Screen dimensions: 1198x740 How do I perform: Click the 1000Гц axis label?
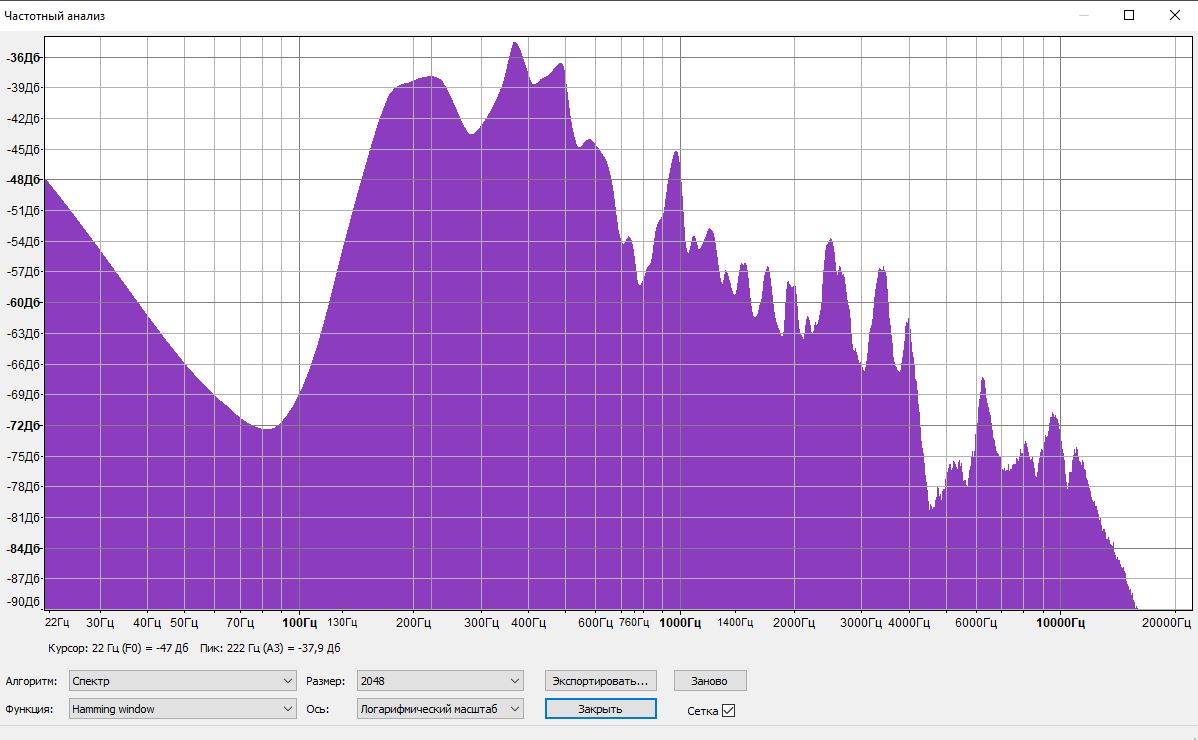(680, 622)
